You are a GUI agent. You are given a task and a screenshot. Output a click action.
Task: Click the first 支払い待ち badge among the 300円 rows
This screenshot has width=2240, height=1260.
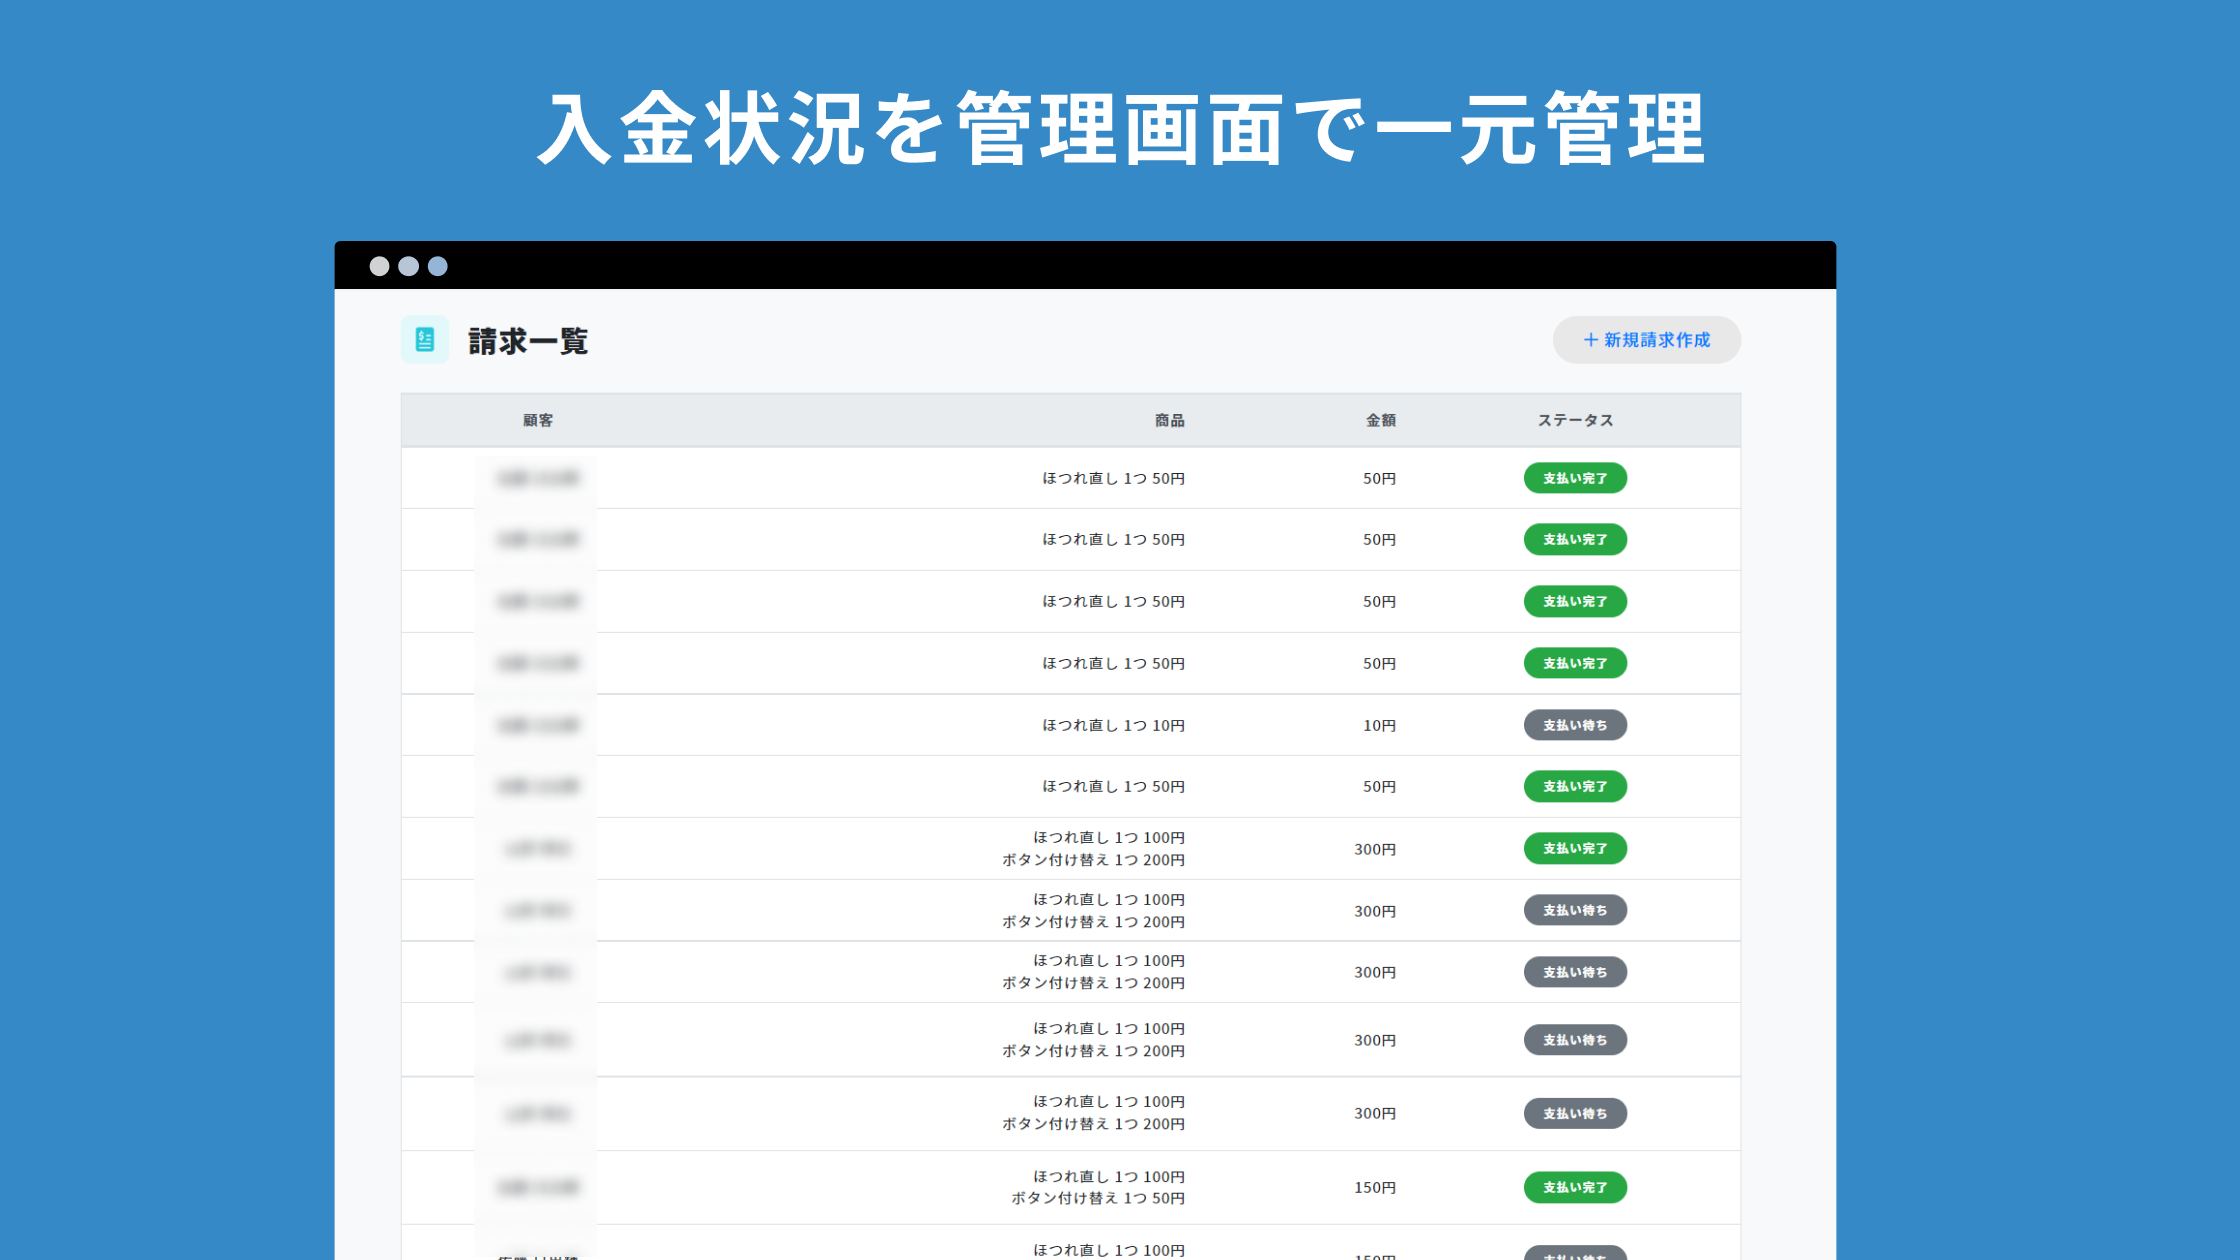(1575, 910)
